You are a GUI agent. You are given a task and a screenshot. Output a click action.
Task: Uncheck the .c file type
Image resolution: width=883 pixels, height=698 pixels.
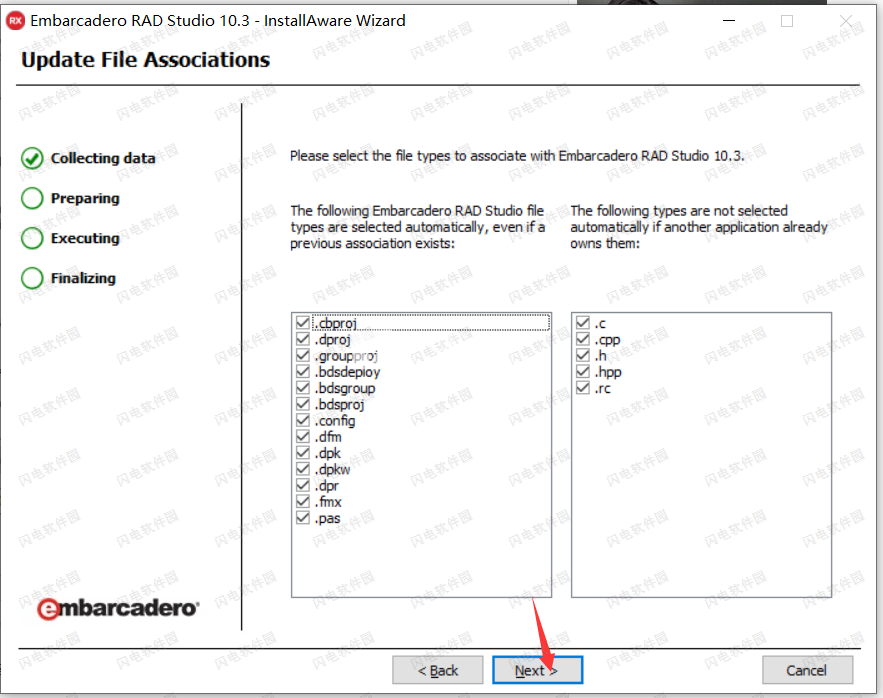pyautogui.click(x=583, y=323)
